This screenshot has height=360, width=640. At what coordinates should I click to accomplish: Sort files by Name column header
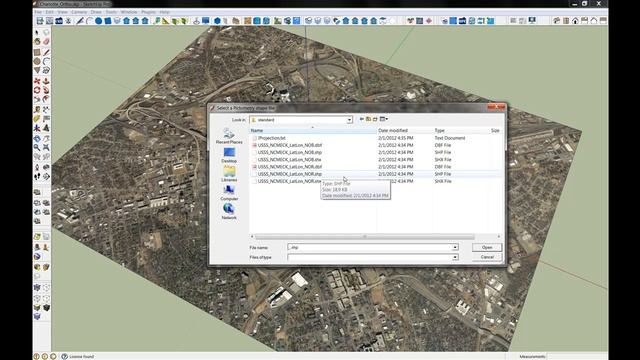[313, 131]
